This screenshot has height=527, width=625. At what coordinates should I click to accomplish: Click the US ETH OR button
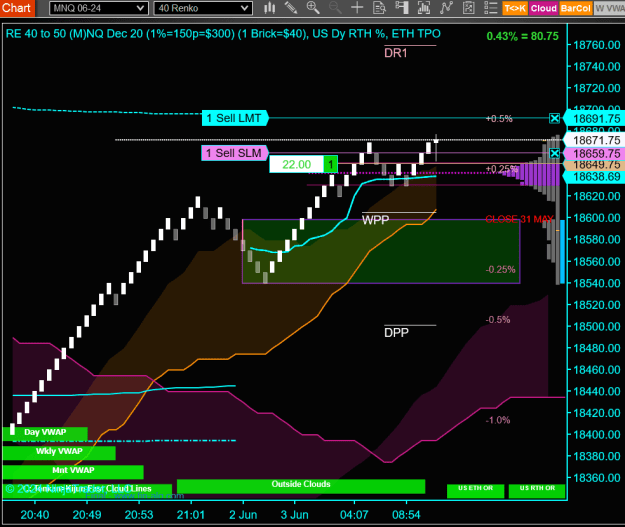click(x=475, y=491)
